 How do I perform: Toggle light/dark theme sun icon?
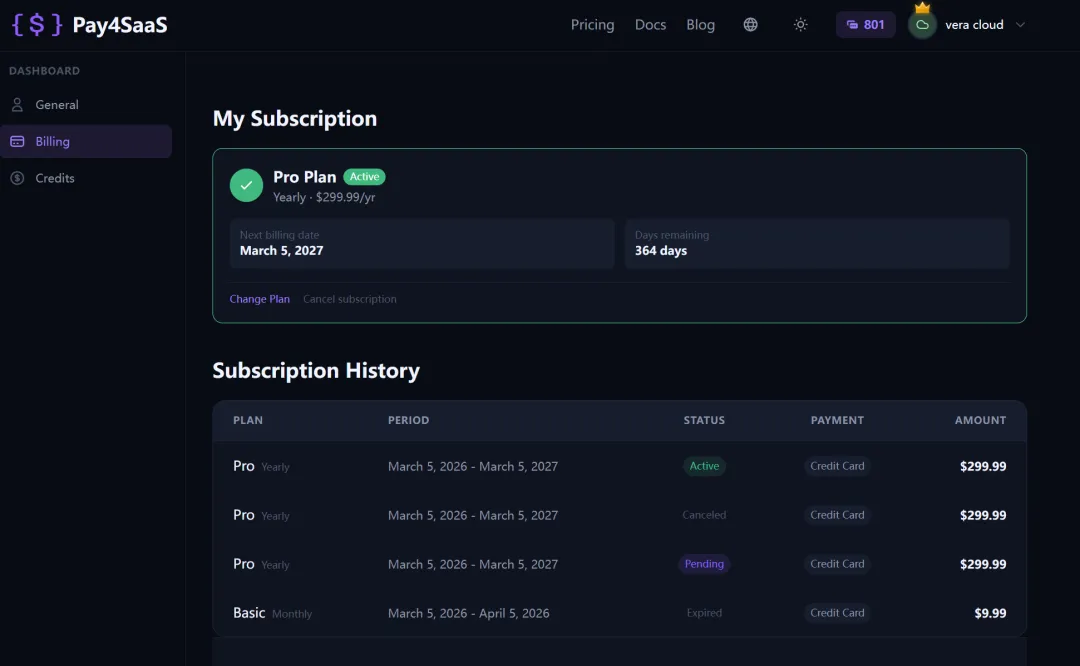[x=800, y=25]
